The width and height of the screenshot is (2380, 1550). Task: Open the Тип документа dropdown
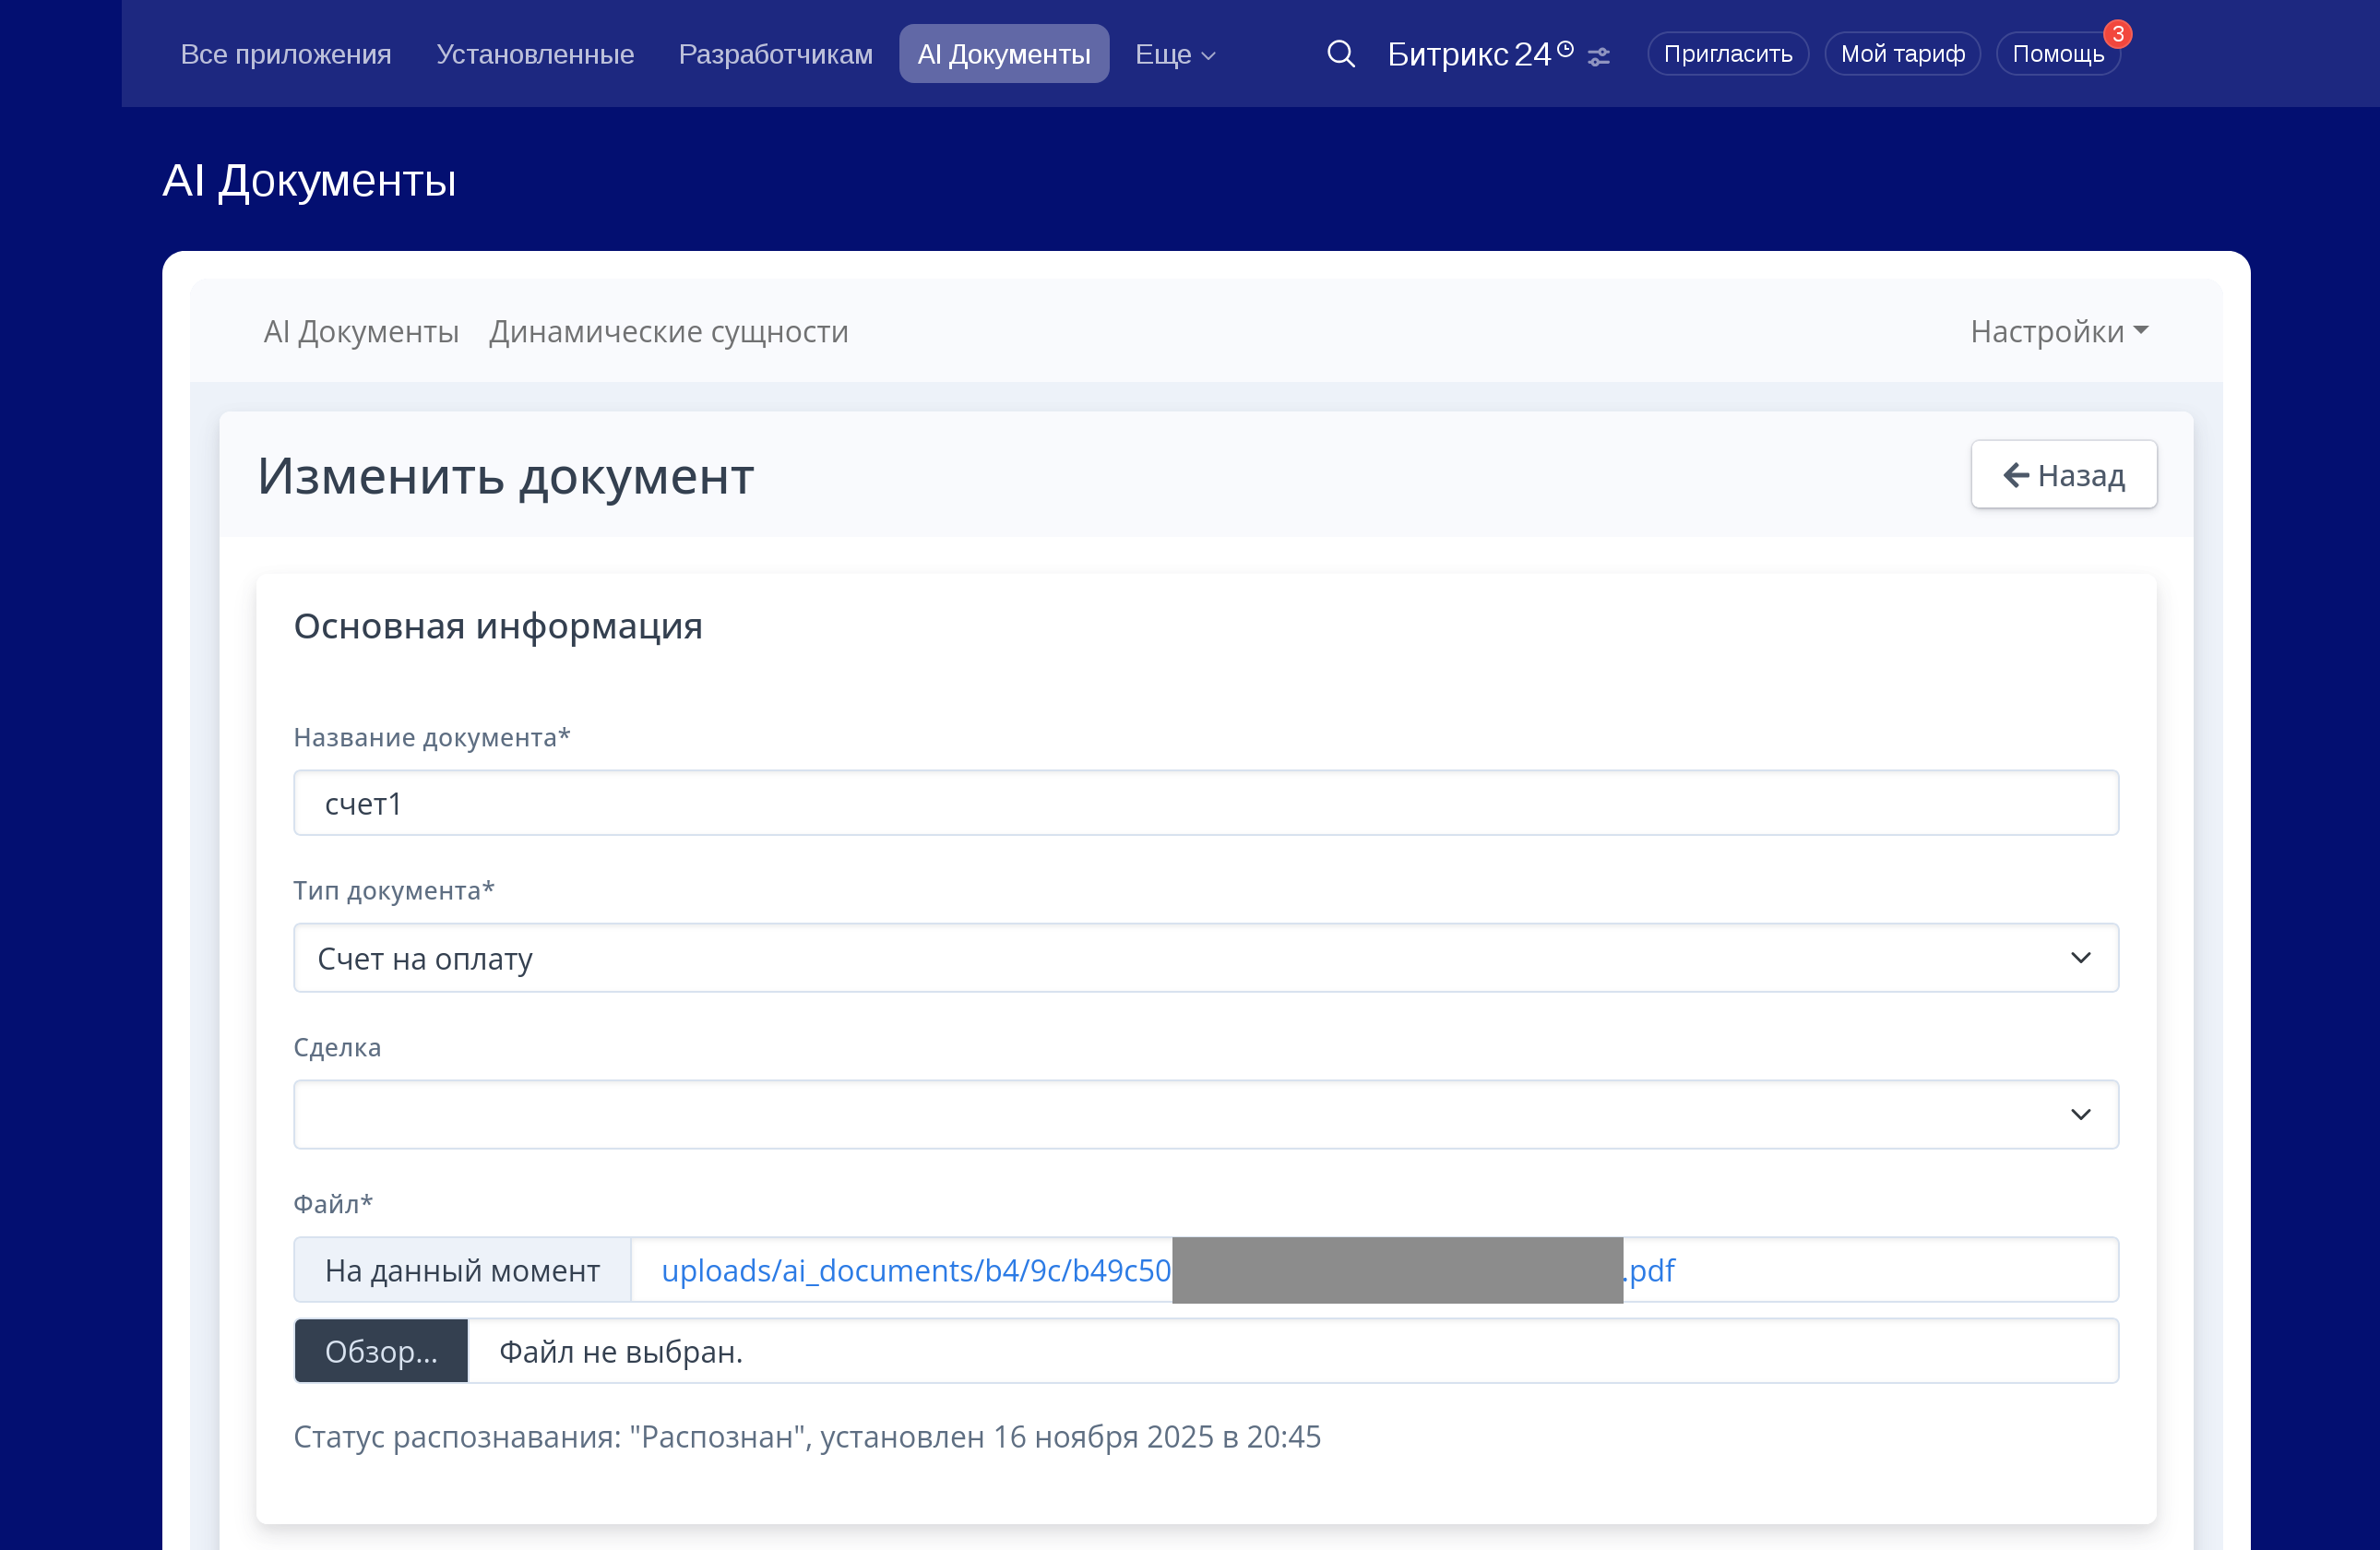tap(1205, 958)
